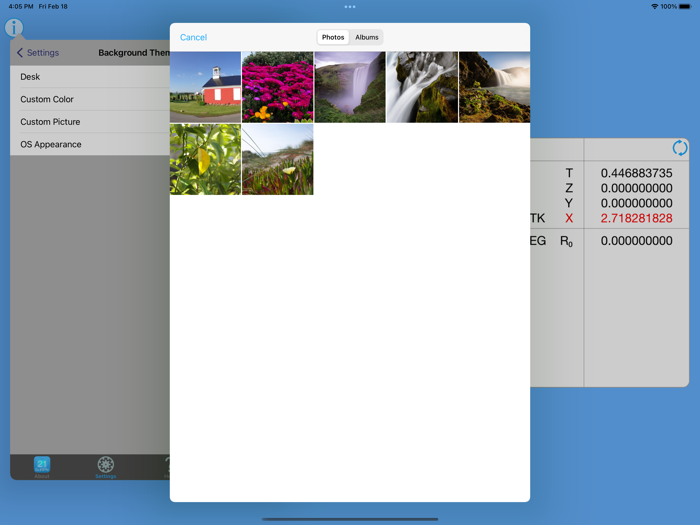Switch to the Albums tab
Image resolution: width=700 pixels, height=525 pixels.
(x=367, y=38)
